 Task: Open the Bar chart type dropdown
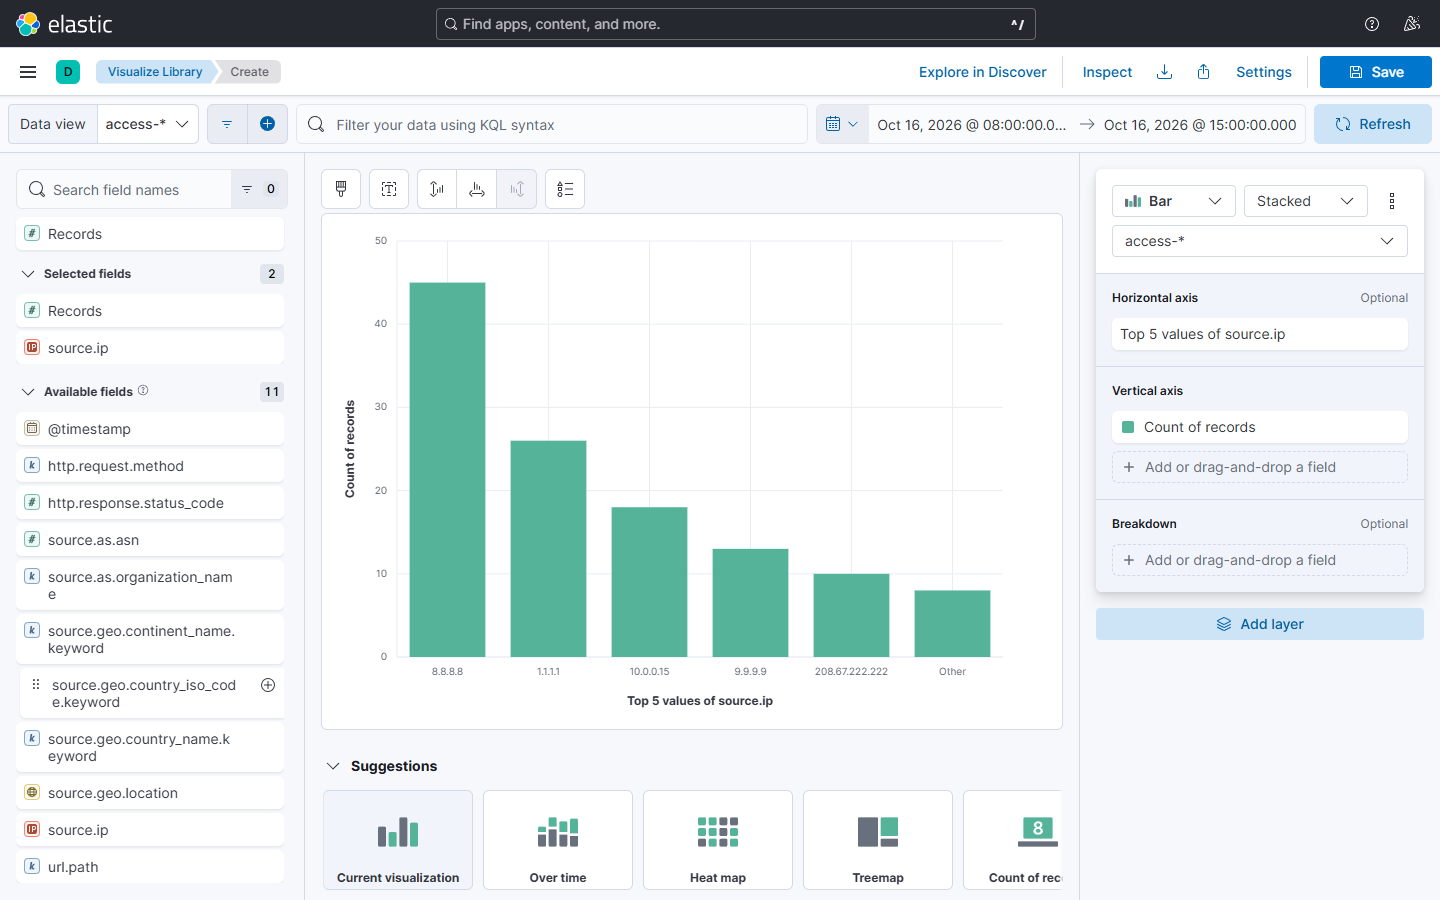pos(1174,201)
